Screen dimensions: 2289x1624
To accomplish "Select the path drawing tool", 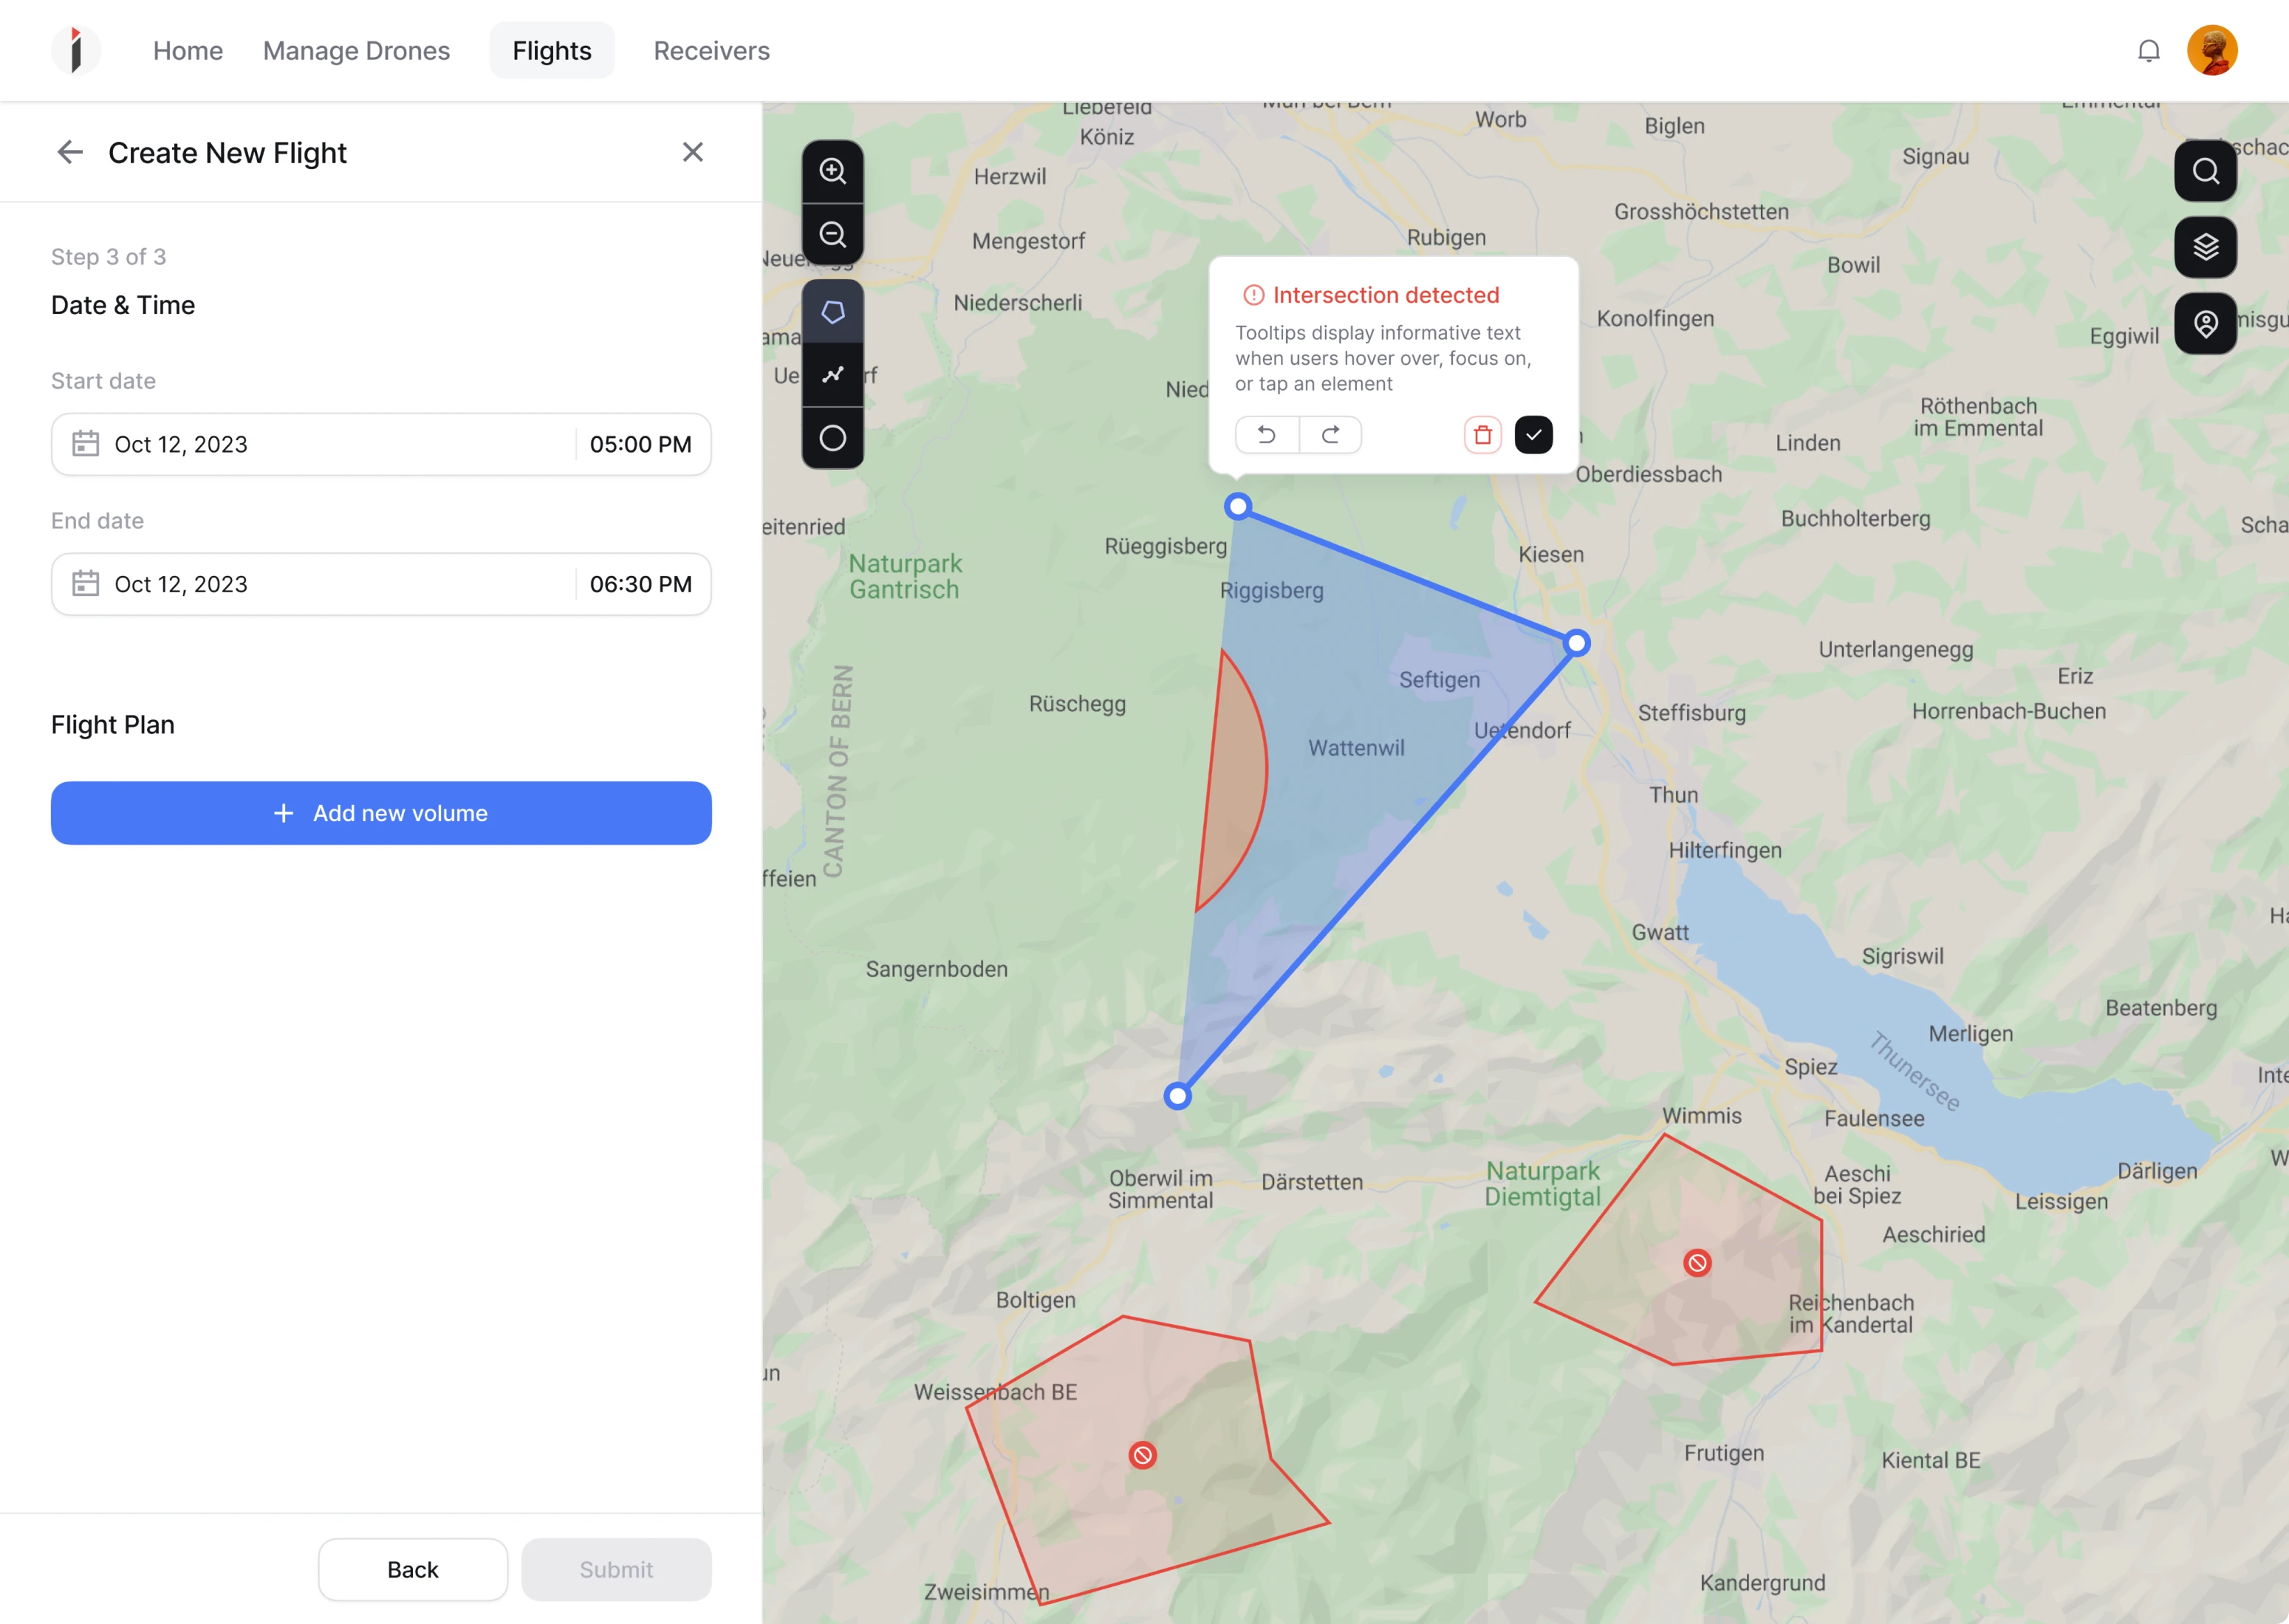I will 833,374.
